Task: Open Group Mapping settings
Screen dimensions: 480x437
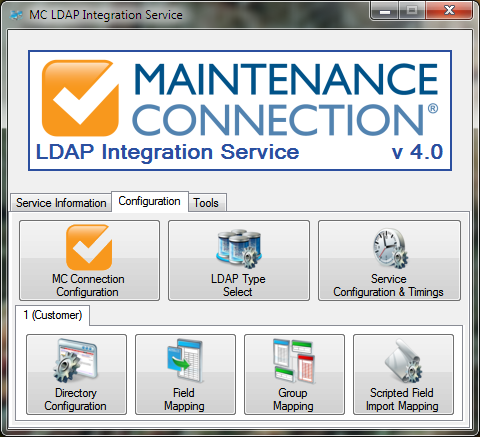Action: point(294,374)
